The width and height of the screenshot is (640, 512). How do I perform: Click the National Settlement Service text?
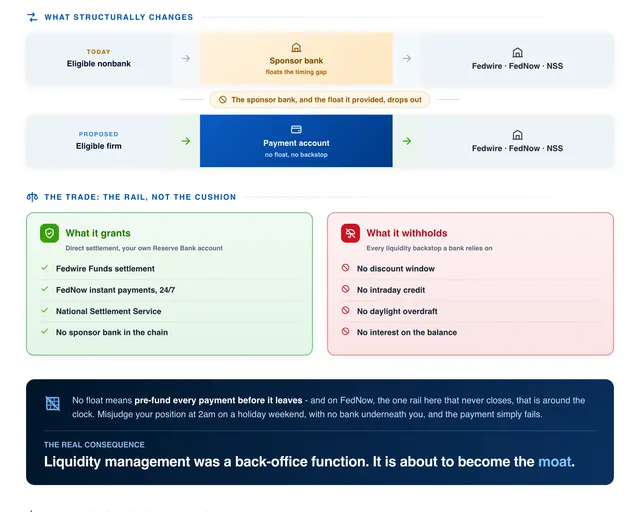[x=109, y=311]
